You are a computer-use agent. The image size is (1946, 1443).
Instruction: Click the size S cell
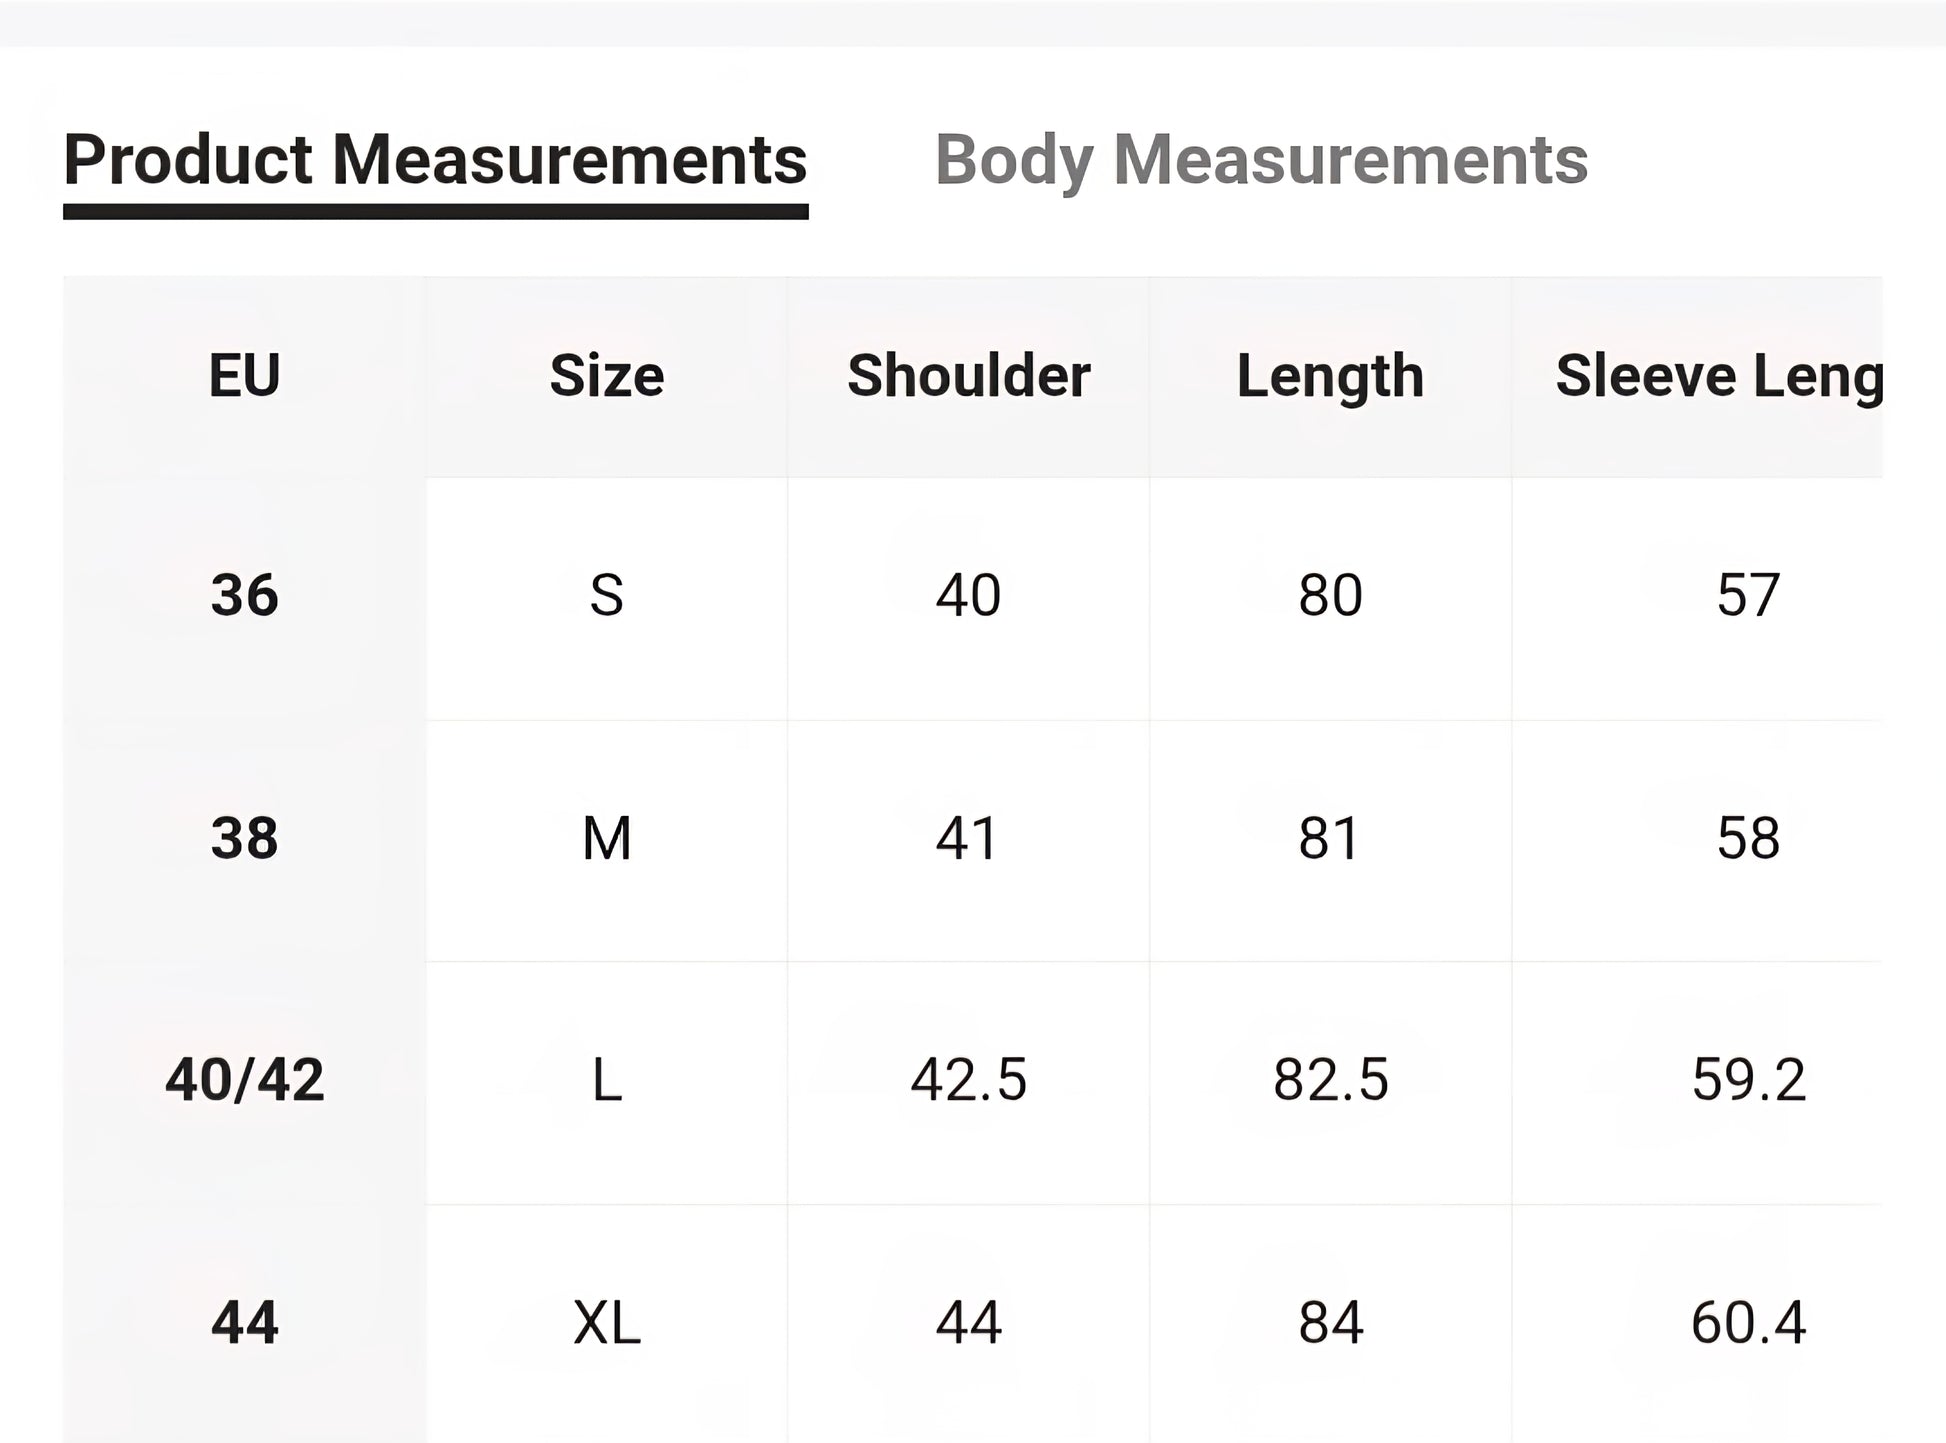(606, 595)
